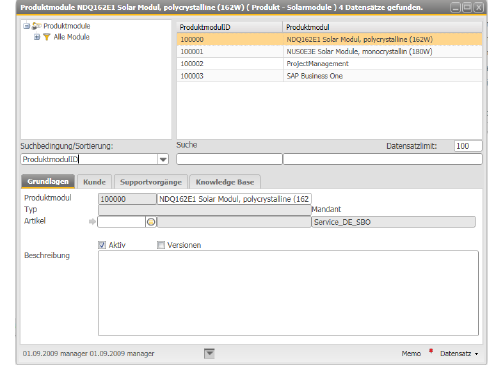Open the Memo link in footer

coord(411,353)
